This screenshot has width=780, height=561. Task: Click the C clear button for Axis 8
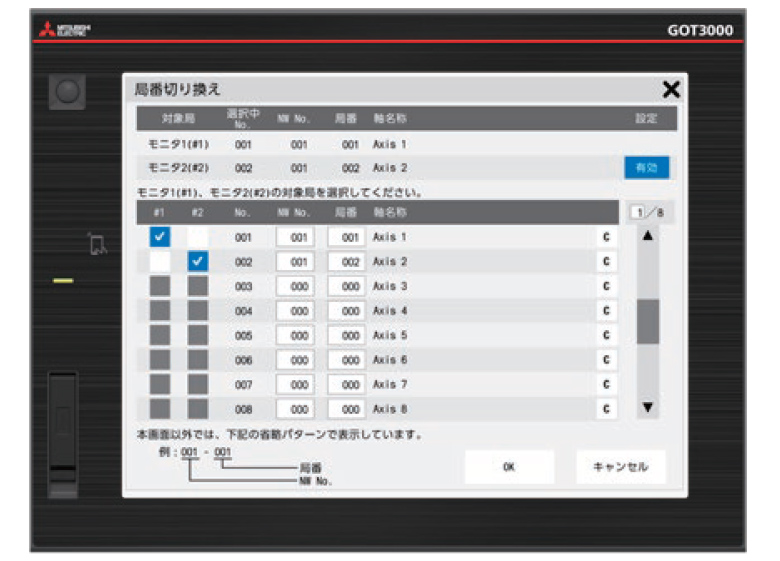[x=606, y=409]
